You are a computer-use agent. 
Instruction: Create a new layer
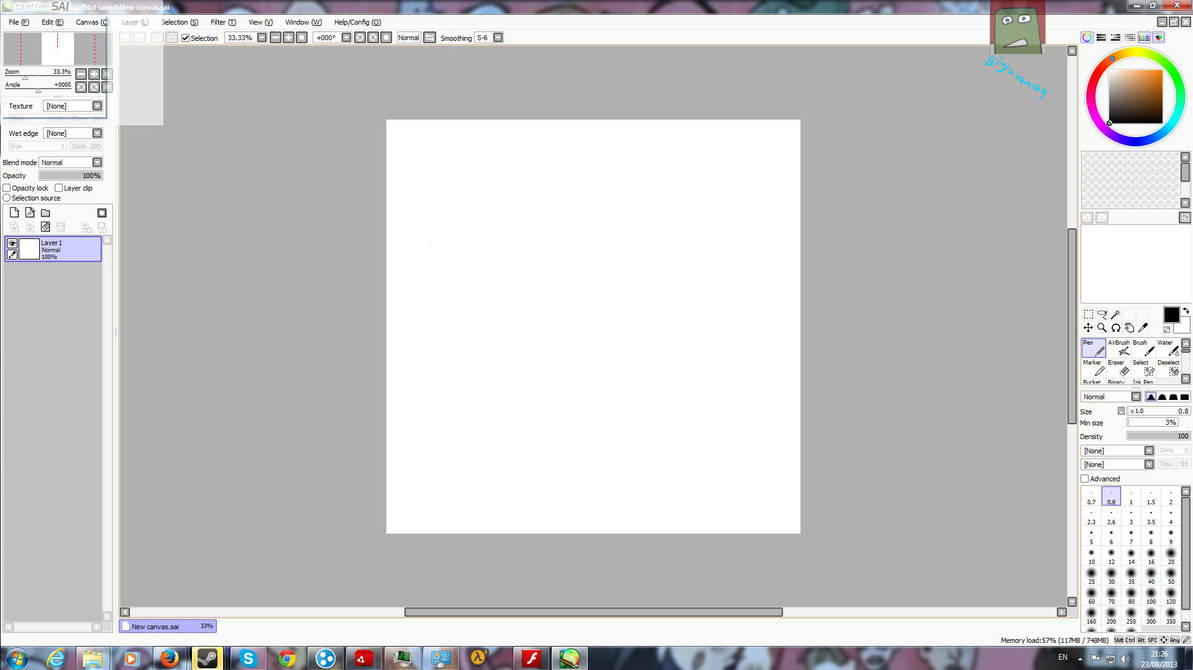point(15,212)
